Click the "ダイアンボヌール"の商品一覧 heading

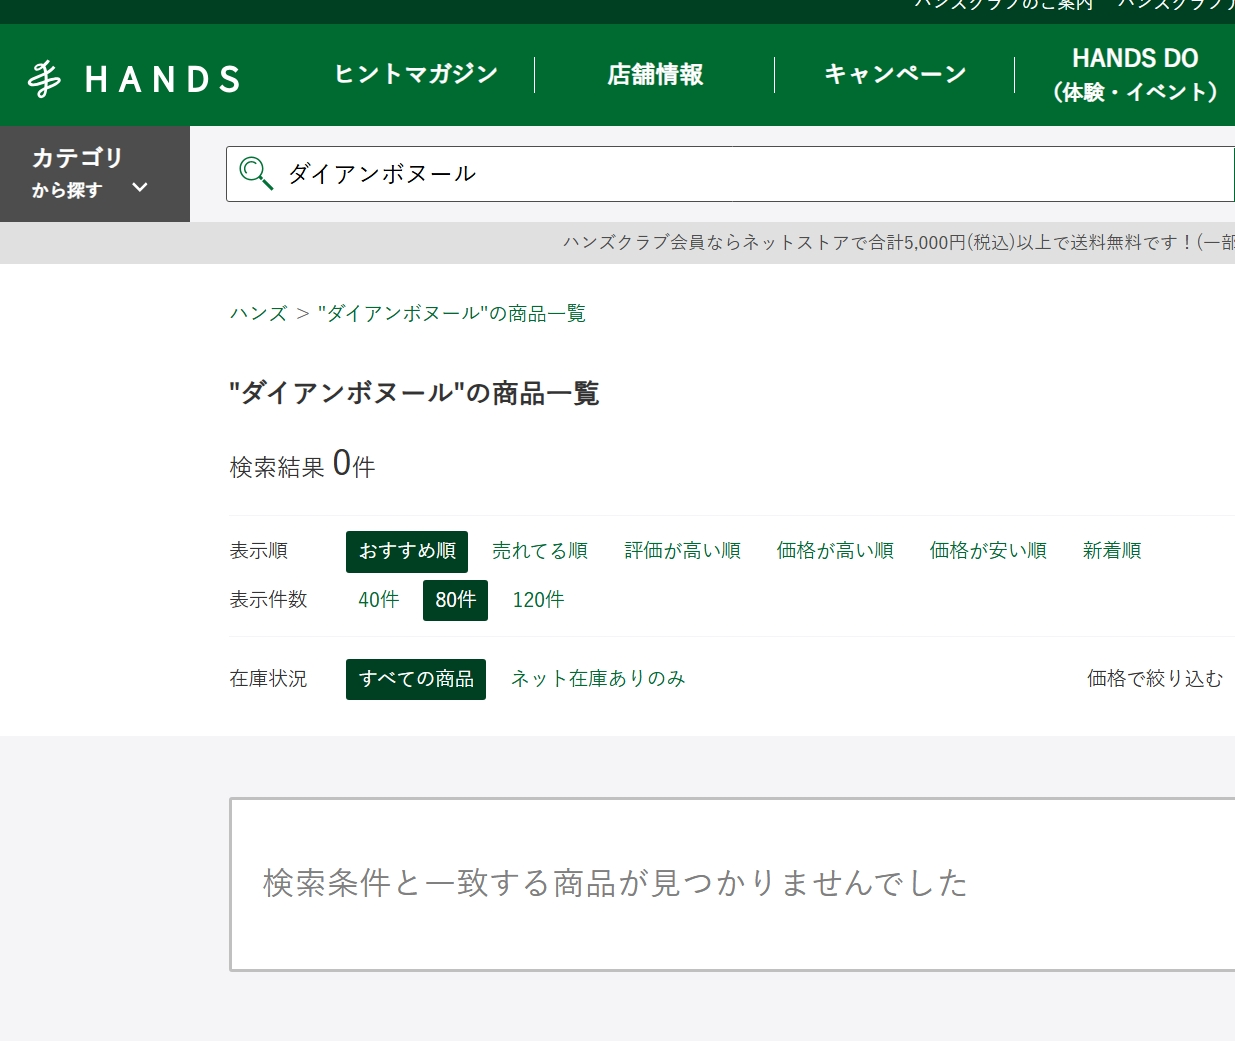coord(414,393)
